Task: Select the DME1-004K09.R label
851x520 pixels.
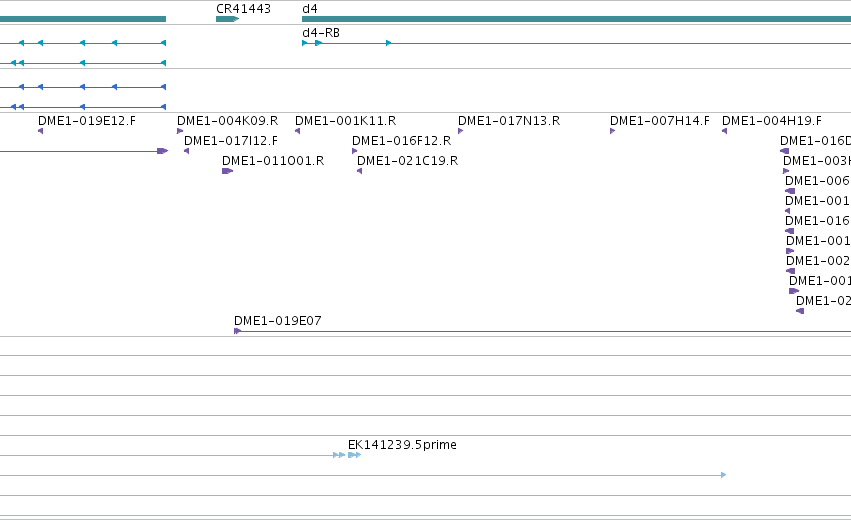Action: point(227,121)
